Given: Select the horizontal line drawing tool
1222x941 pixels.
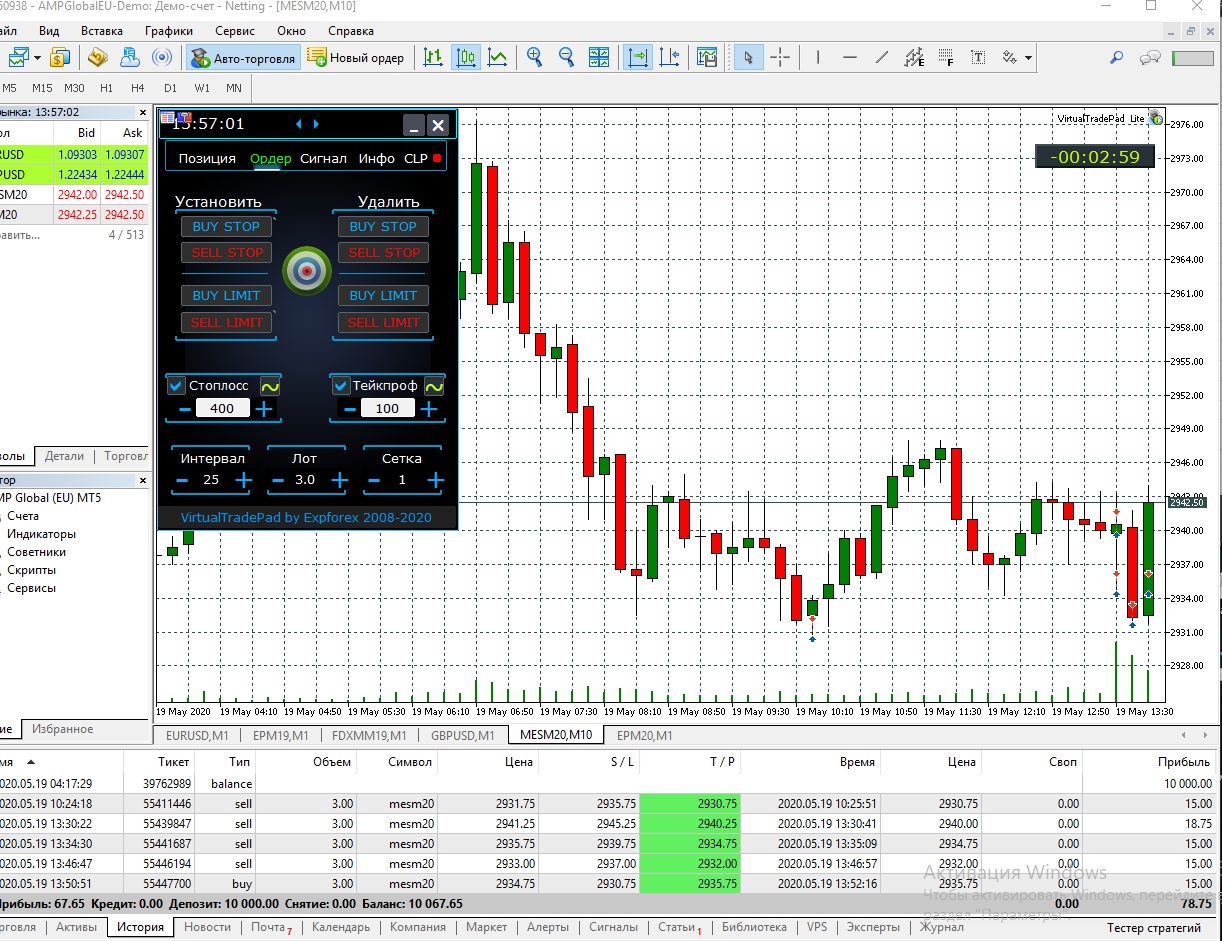Looking at the screenshot, I should pyautogui.click(x=850, y=57).
